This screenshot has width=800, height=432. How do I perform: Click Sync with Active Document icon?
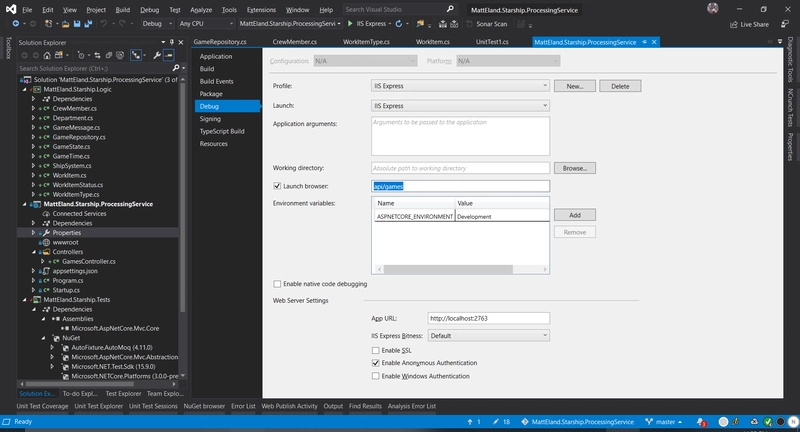point(97,55)
